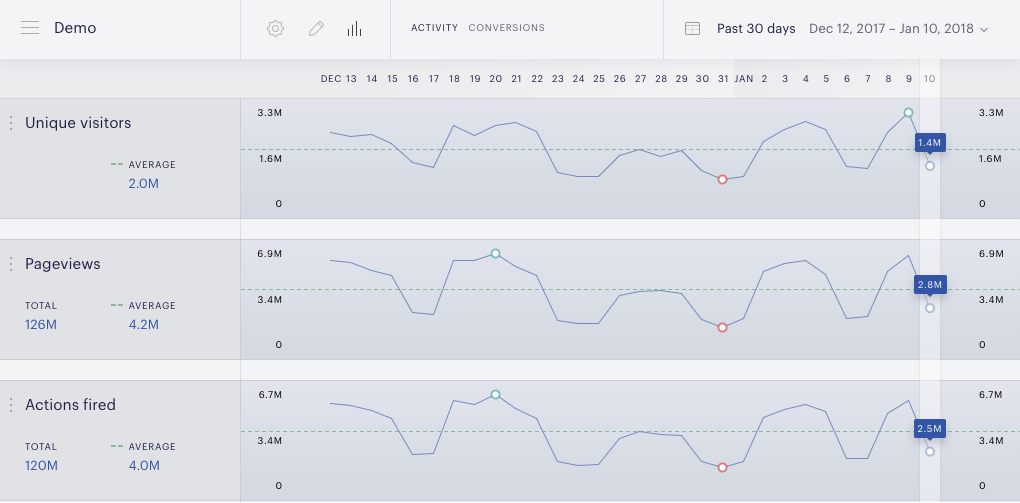The height and width of the screenshot is (503, 1020).
Task: Click the Unique visitors peak marker on Jan 9
Action: 909,113
